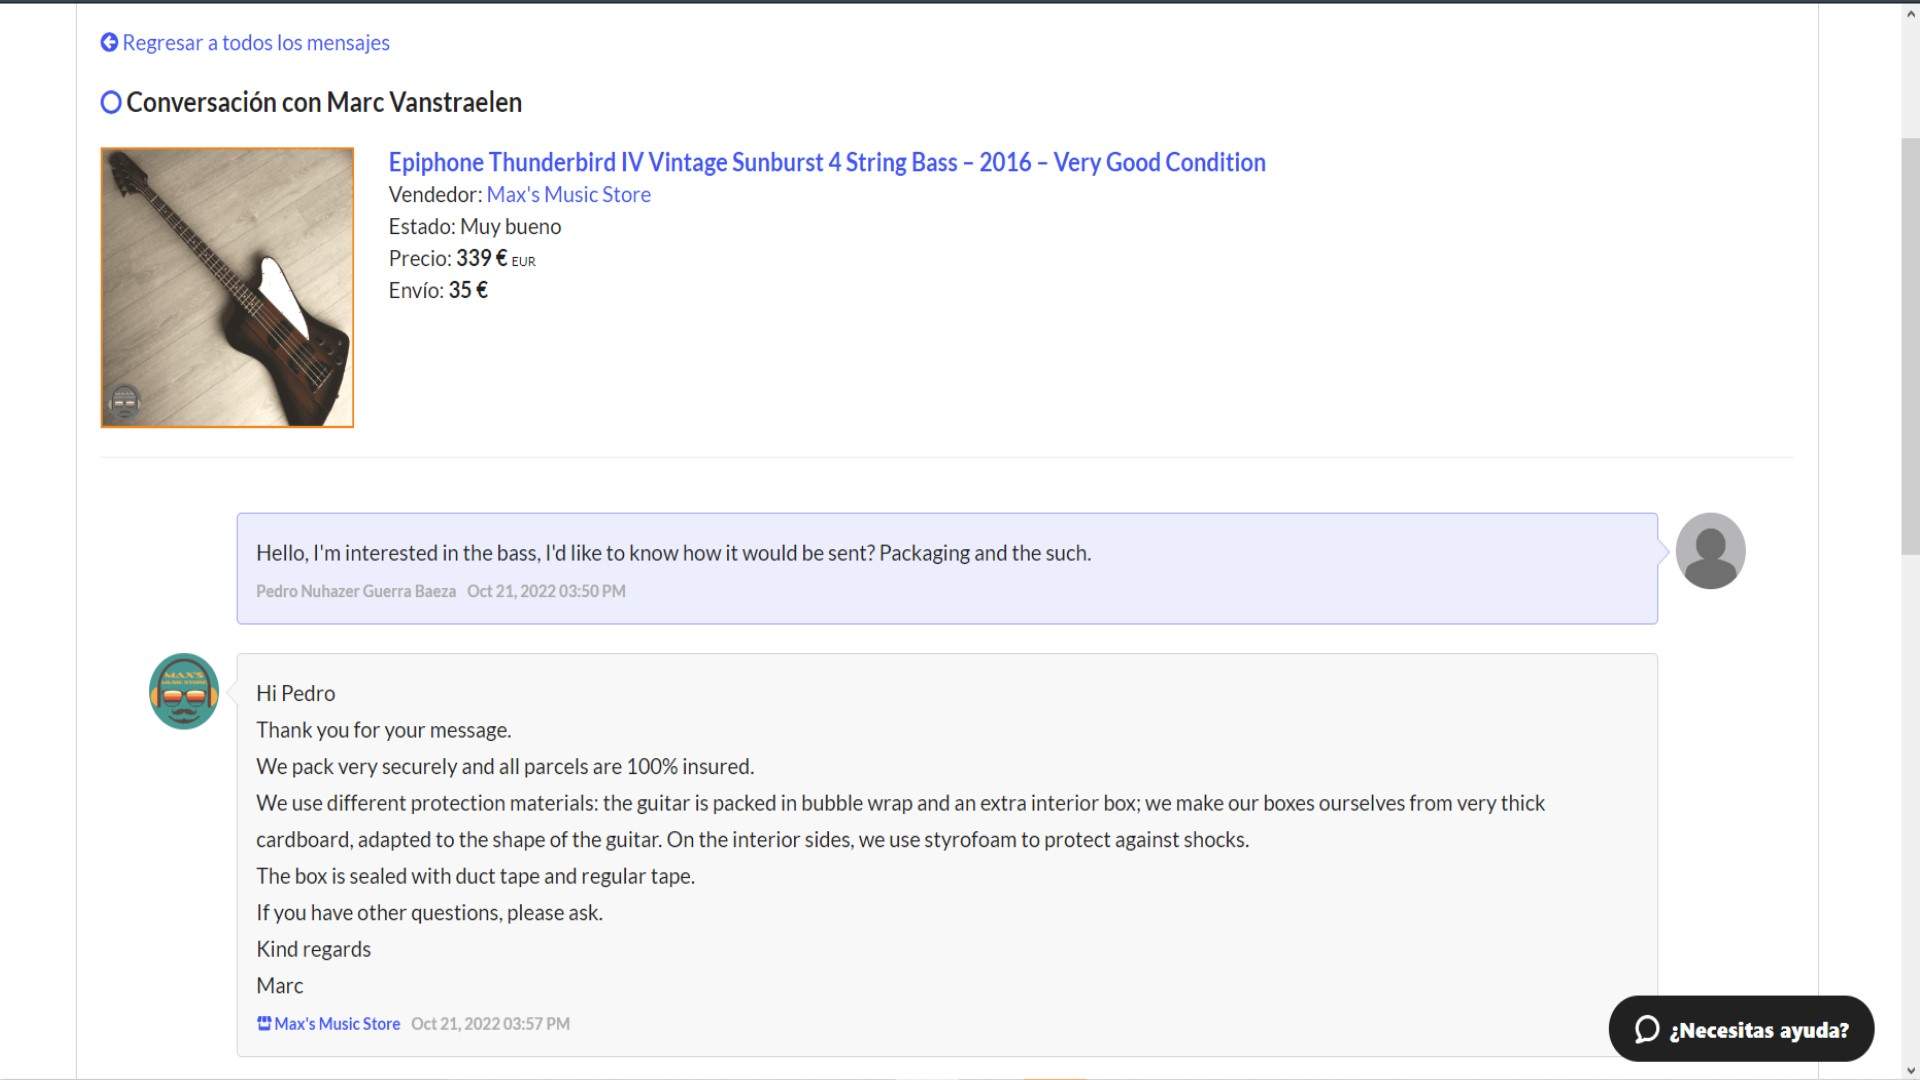Open the Epiphone Thunderbird bass photo thumbnail
Screen dimensions: 1920x1080
227,287
